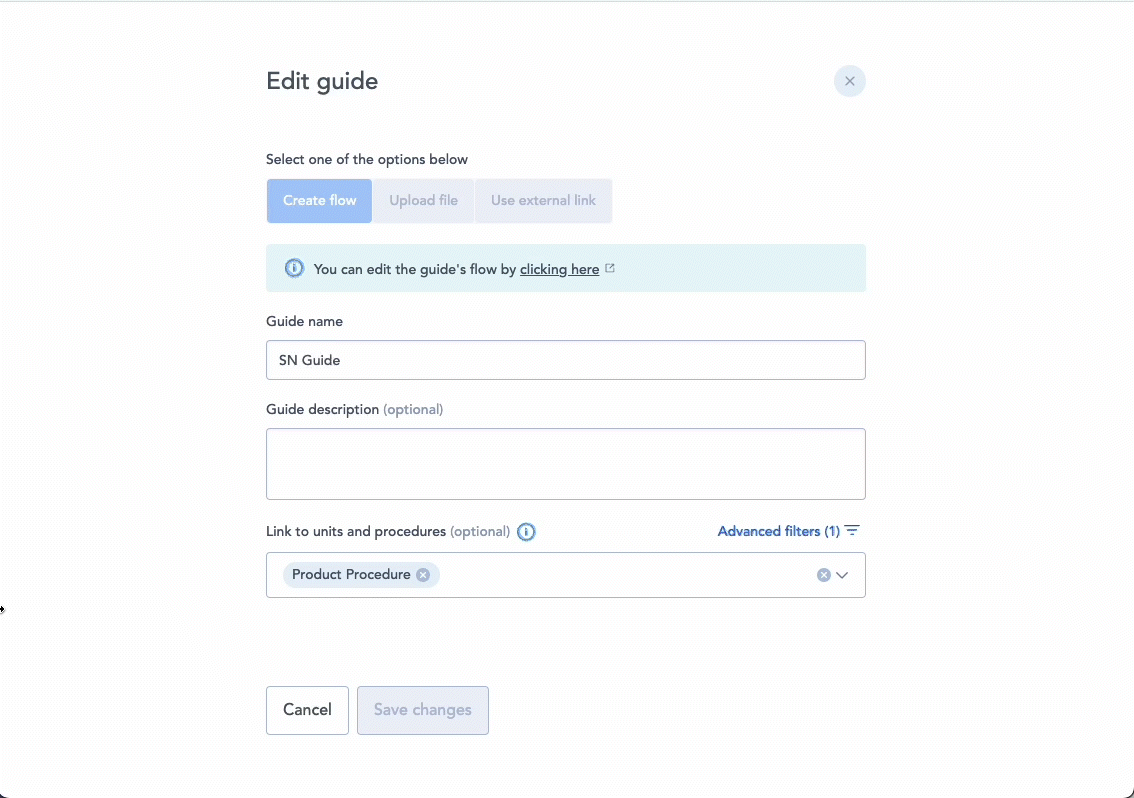This screenshot has height=798, width=1134.
Task: Click the info icon in the blue banner
Action: [294, 269]
